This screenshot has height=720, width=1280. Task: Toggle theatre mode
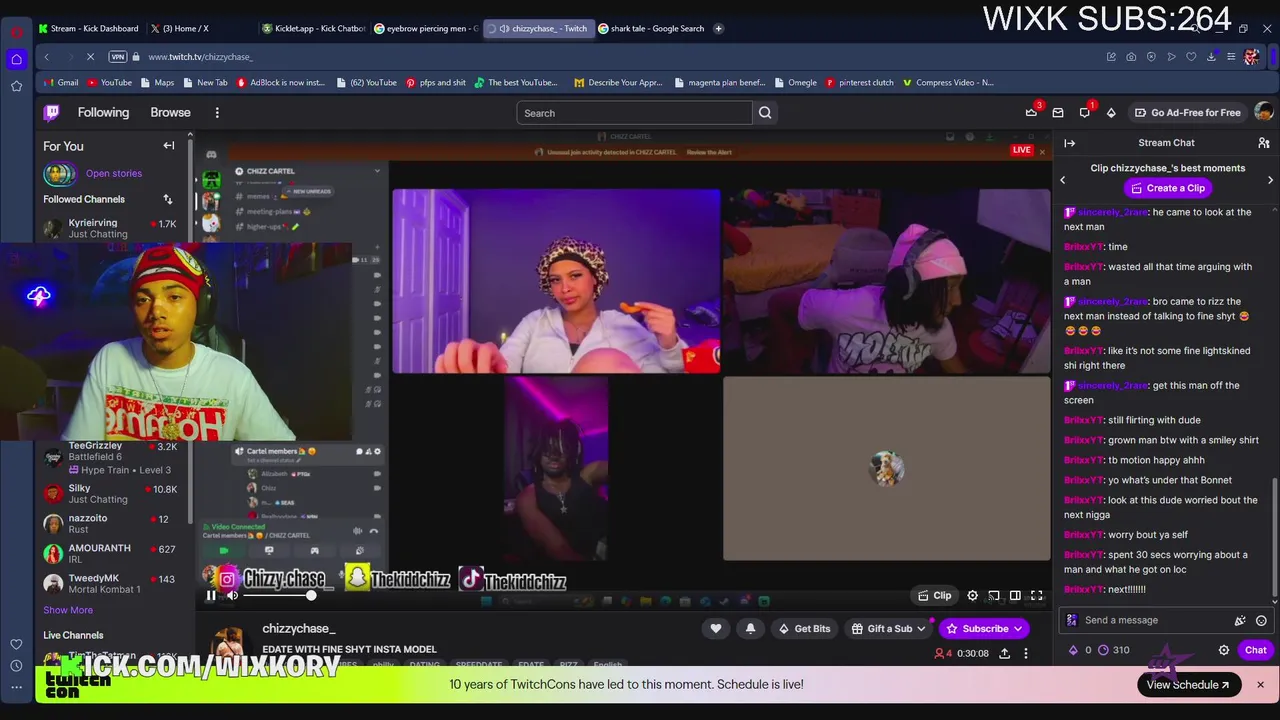[x=1015, y=596]
